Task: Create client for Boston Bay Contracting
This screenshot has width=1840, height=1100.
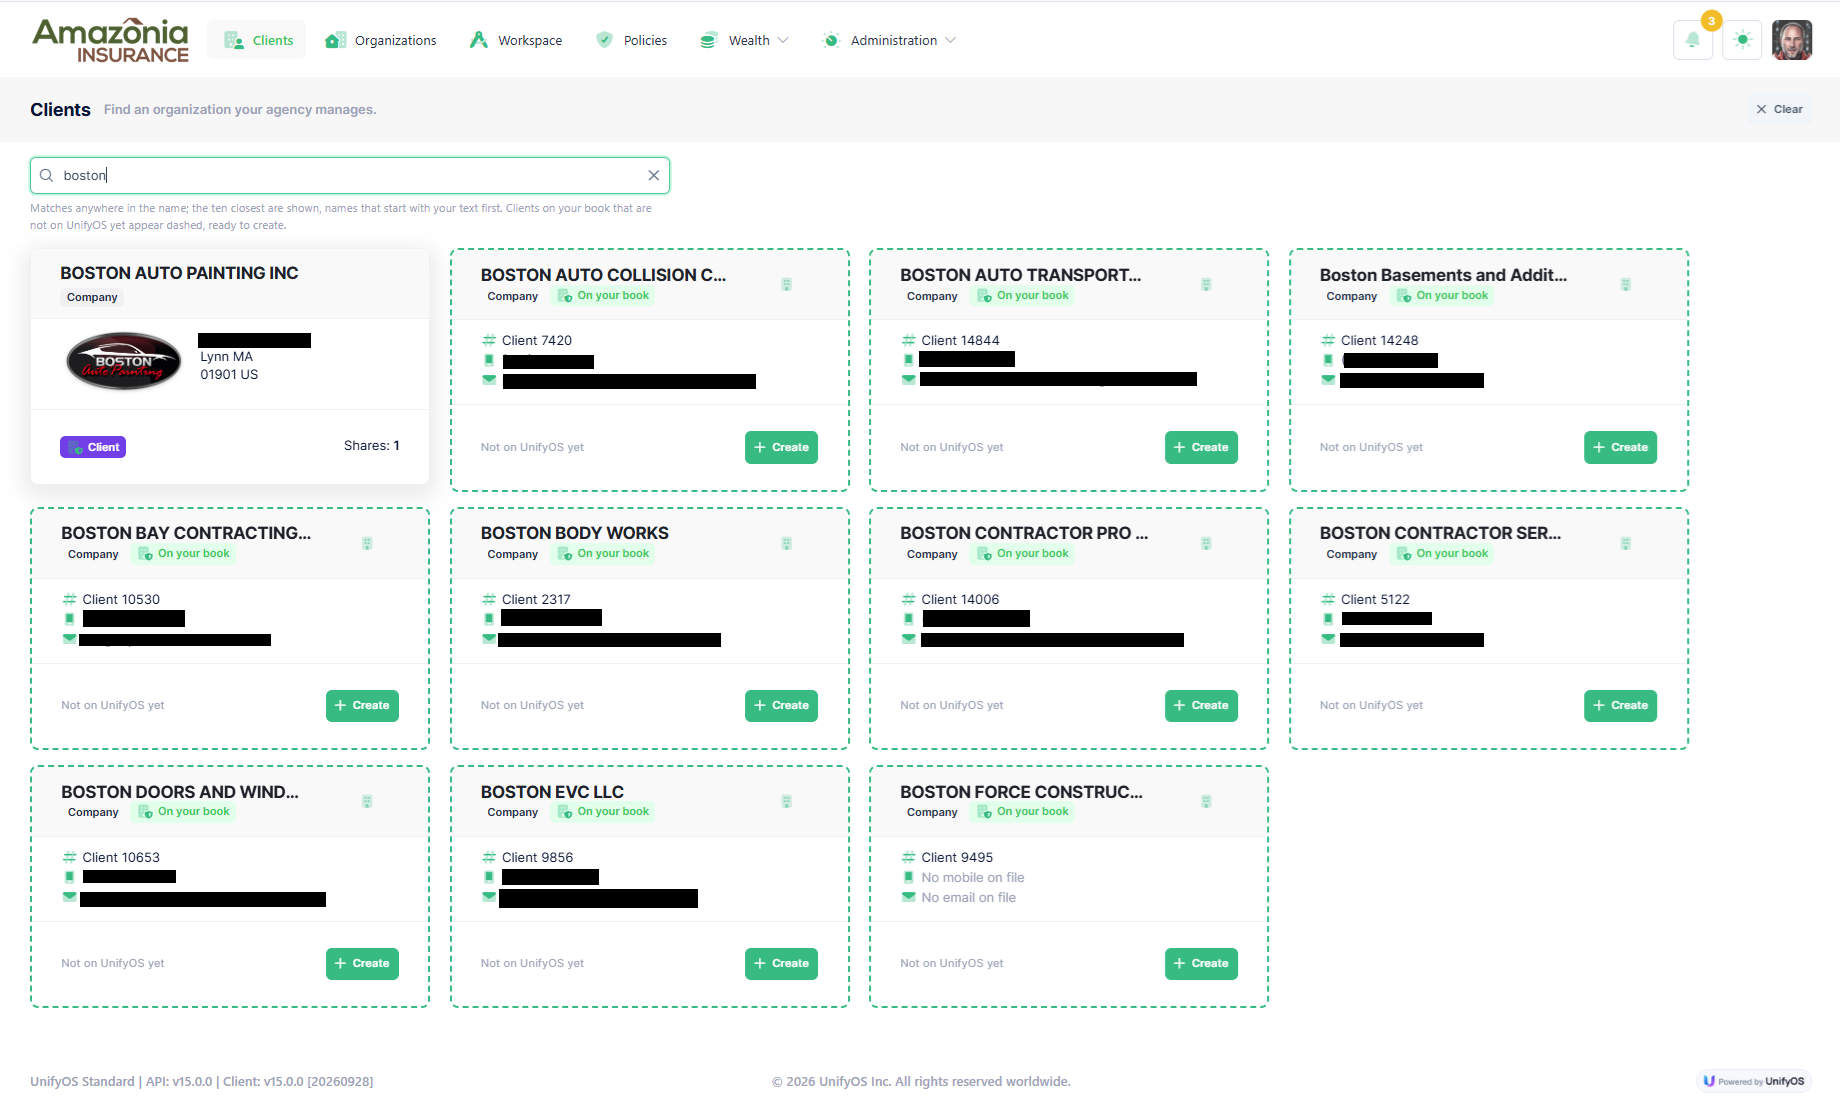Action: point(362,705)
